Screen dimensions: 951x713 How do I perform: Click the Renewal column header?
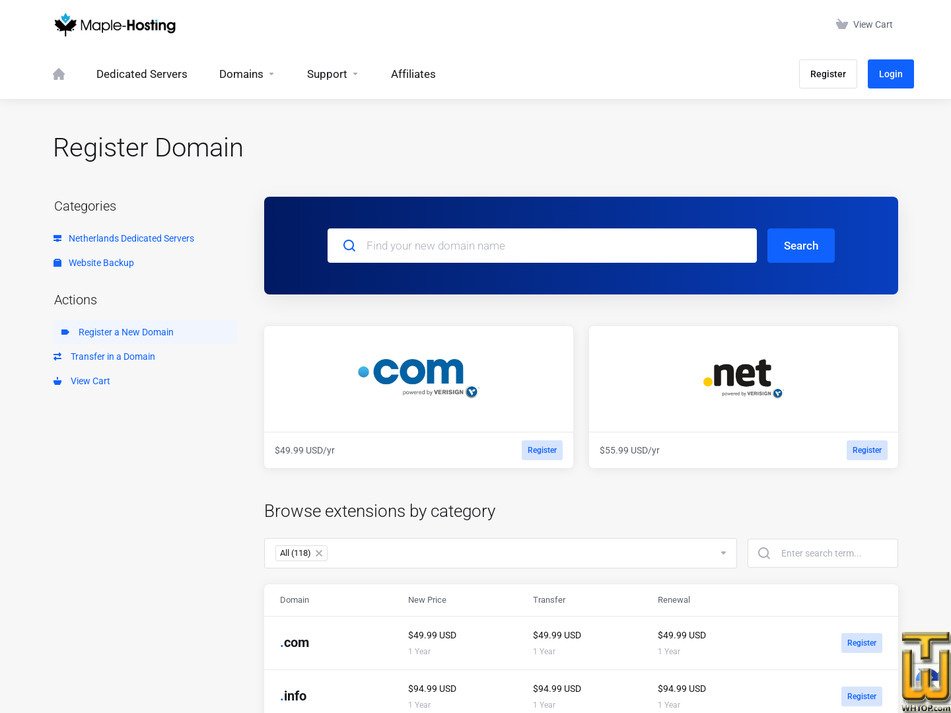(674, 600)
